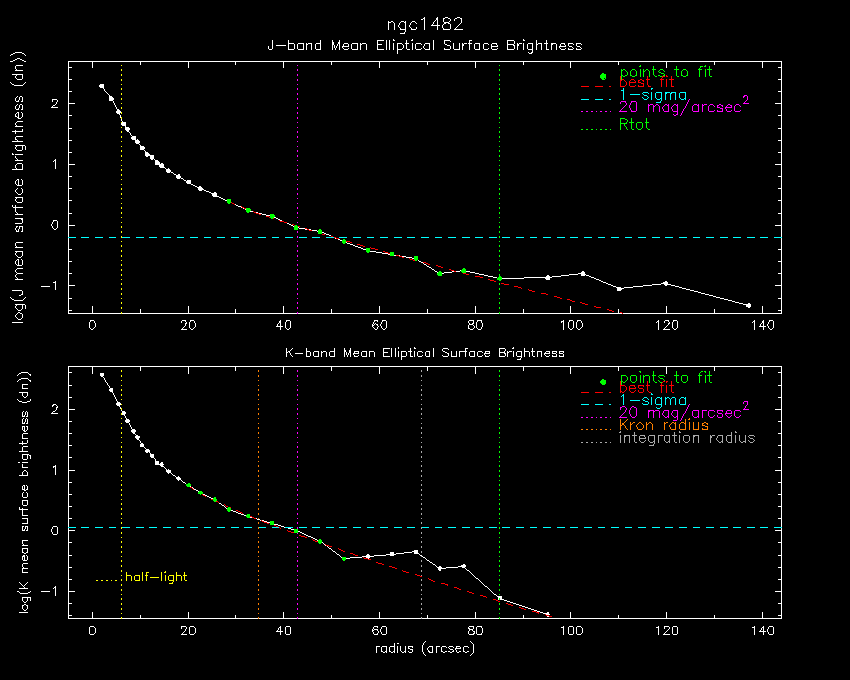
Task: Click the J-band y-axis label text
Action: pyautogui.click(x=17, y=187)
